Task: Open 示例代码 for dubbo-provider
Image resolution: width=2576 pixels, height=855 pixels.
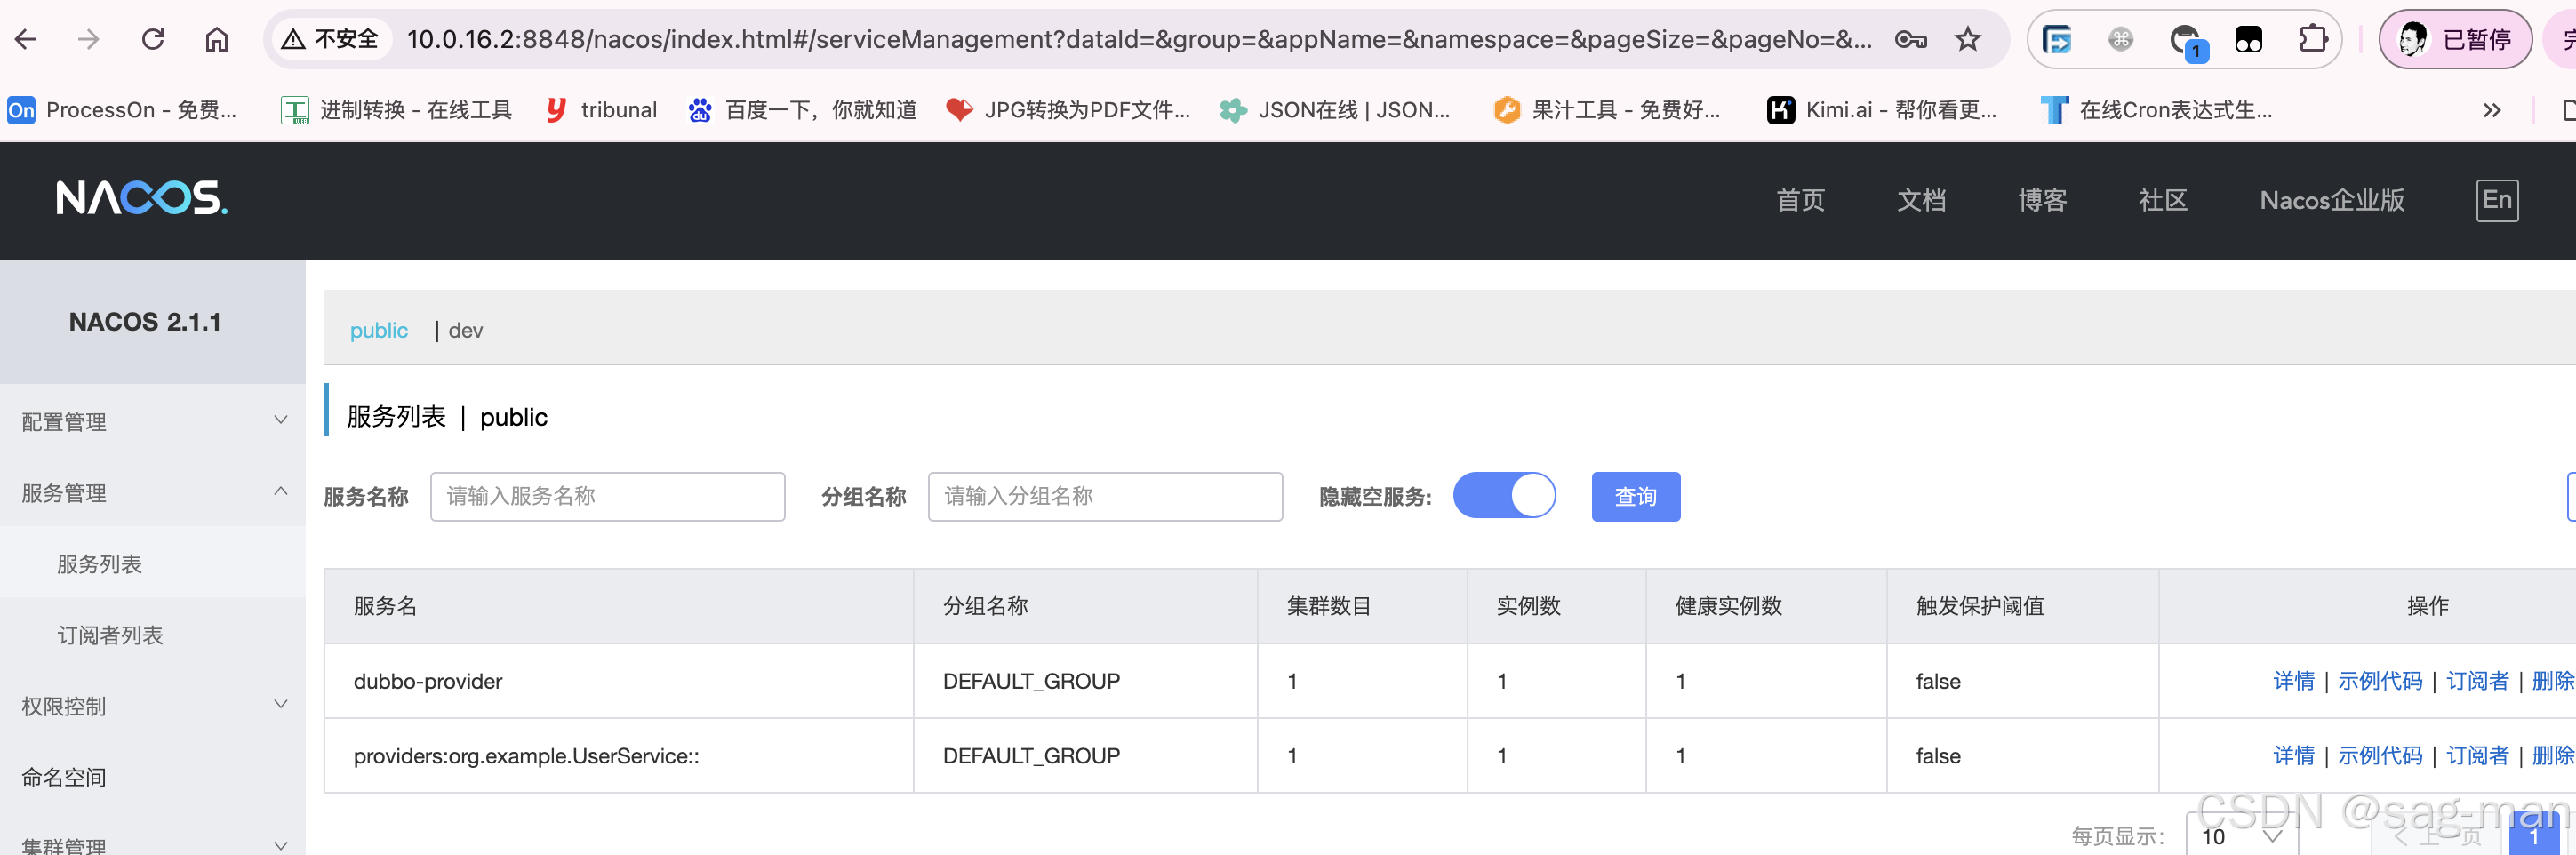Action: click(x=2379, y=681)
